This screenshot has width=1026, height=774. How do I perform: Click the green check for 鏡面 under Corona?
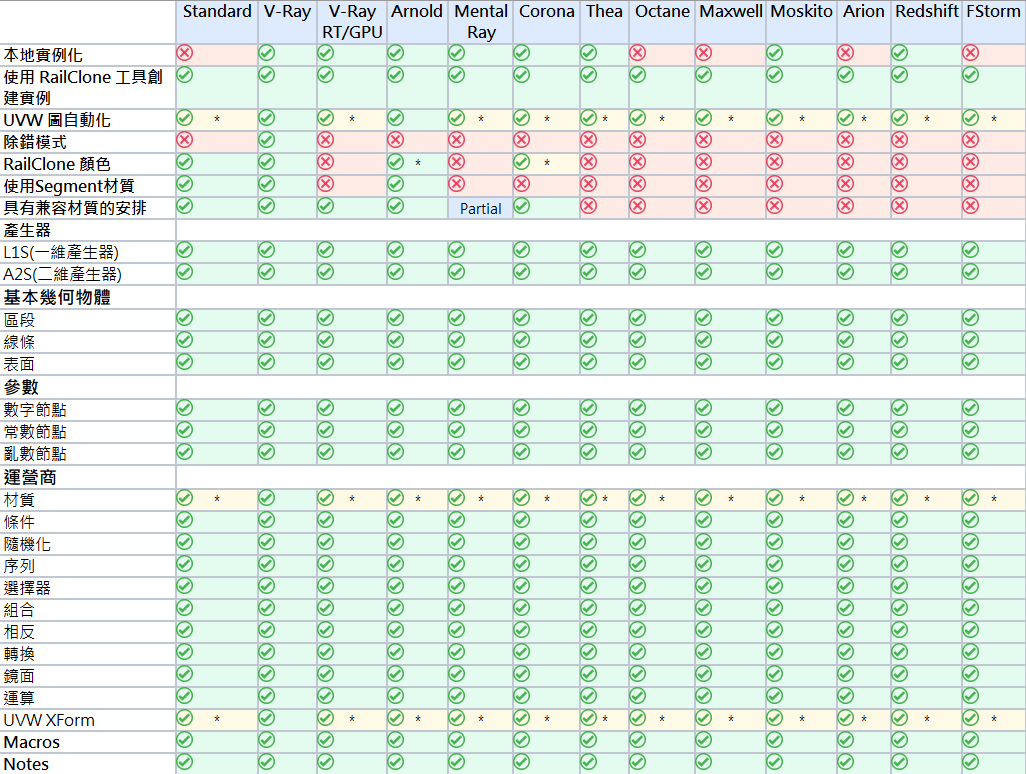coord(522,674)
